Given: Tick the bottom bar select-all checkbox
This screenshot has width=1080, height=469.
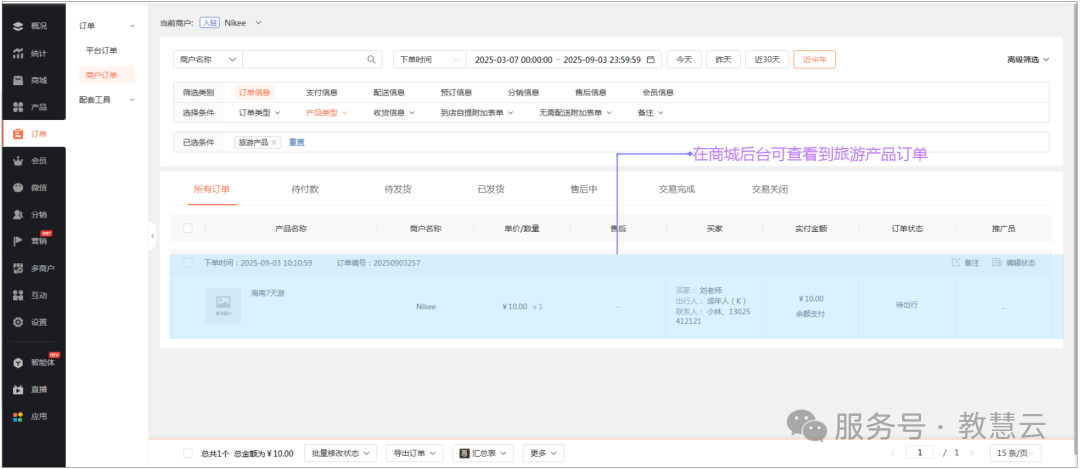Looking at the screenshot, I should click(187, 453).
